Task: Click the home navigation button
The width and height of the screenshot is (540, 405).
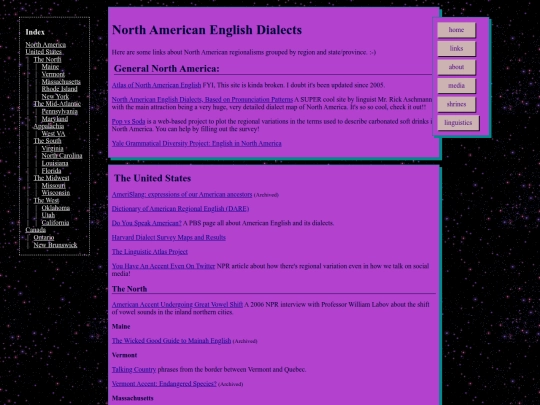Action: point(456,30)
